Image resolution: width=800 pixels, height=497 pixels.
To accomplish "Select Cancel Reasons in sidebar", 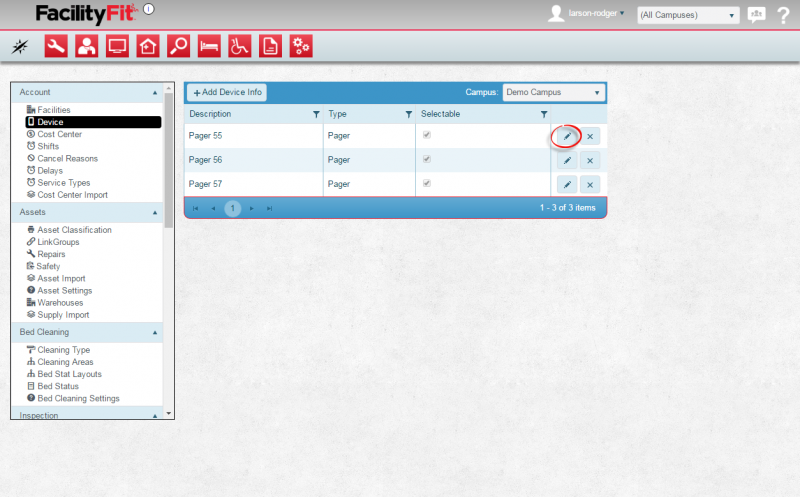I will 67,158.
